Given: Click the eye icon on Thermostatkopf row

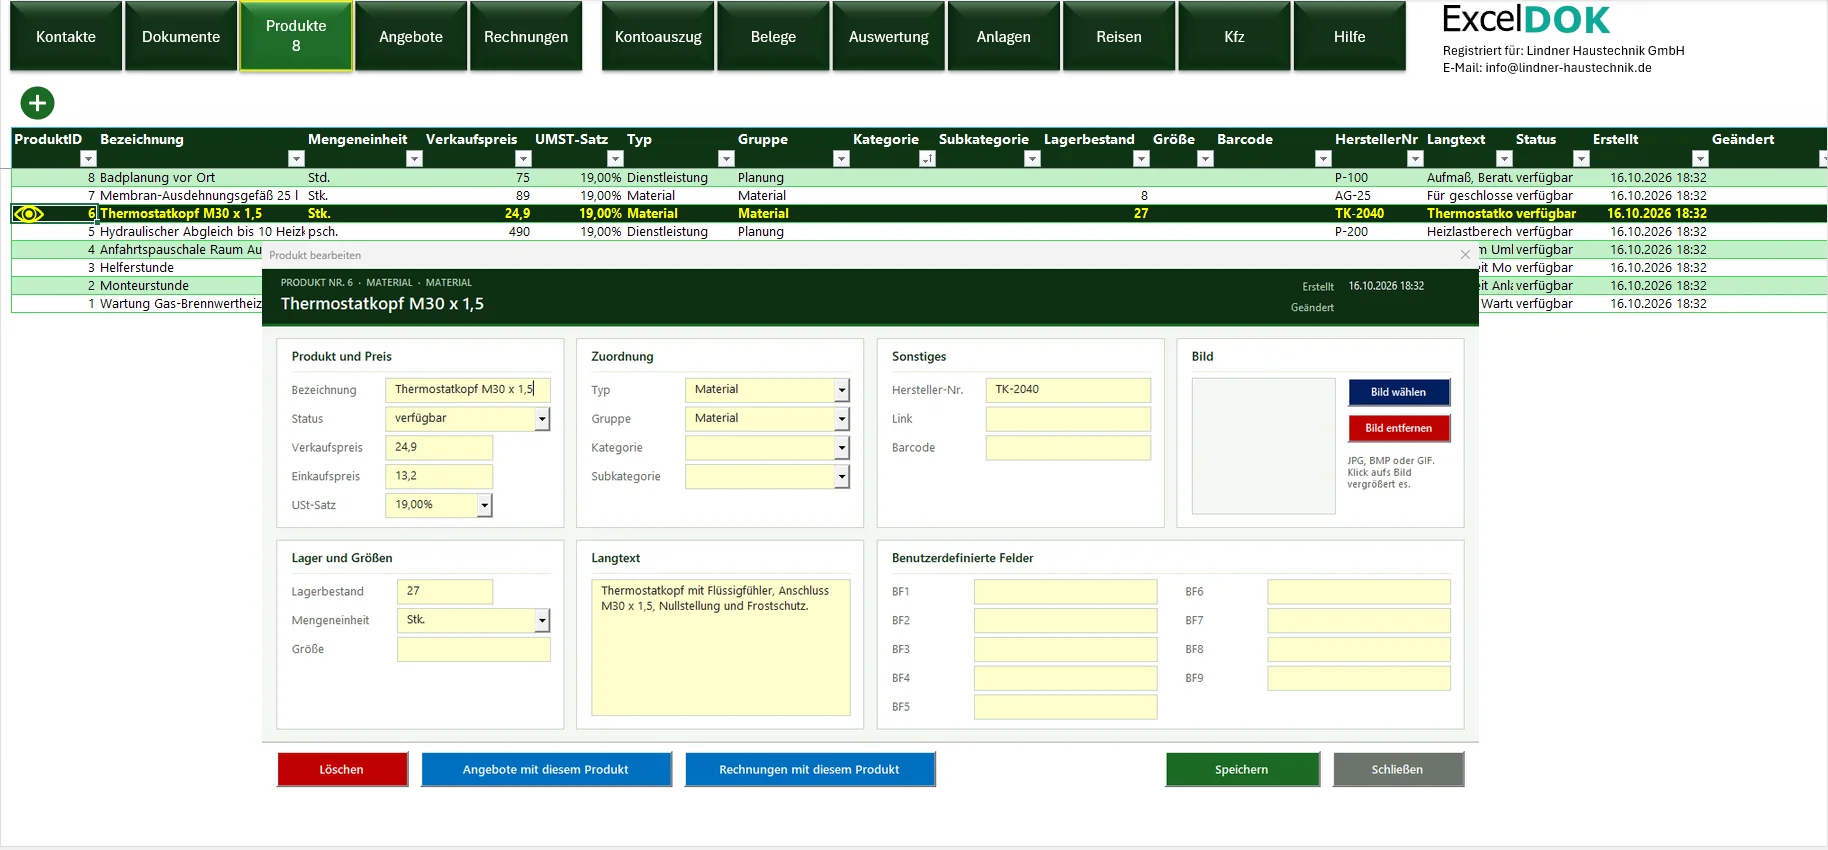Looking at the screenshot, I should pyautogui.click(x=29, y=214).
